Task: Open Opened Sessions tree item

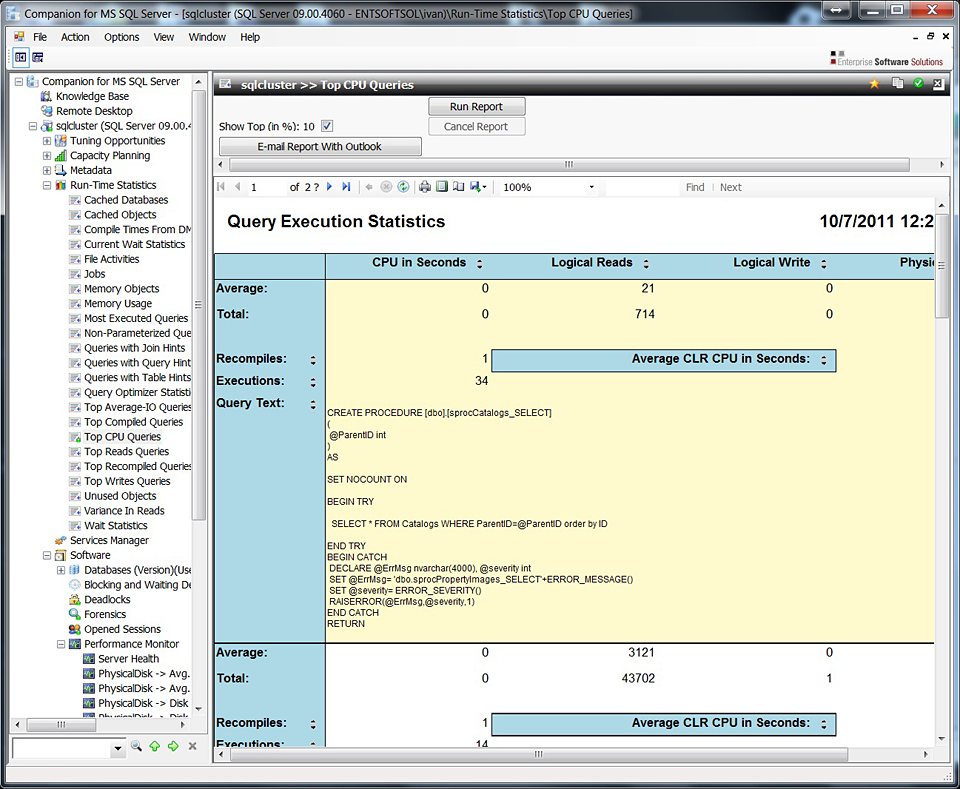Action: 122,629
